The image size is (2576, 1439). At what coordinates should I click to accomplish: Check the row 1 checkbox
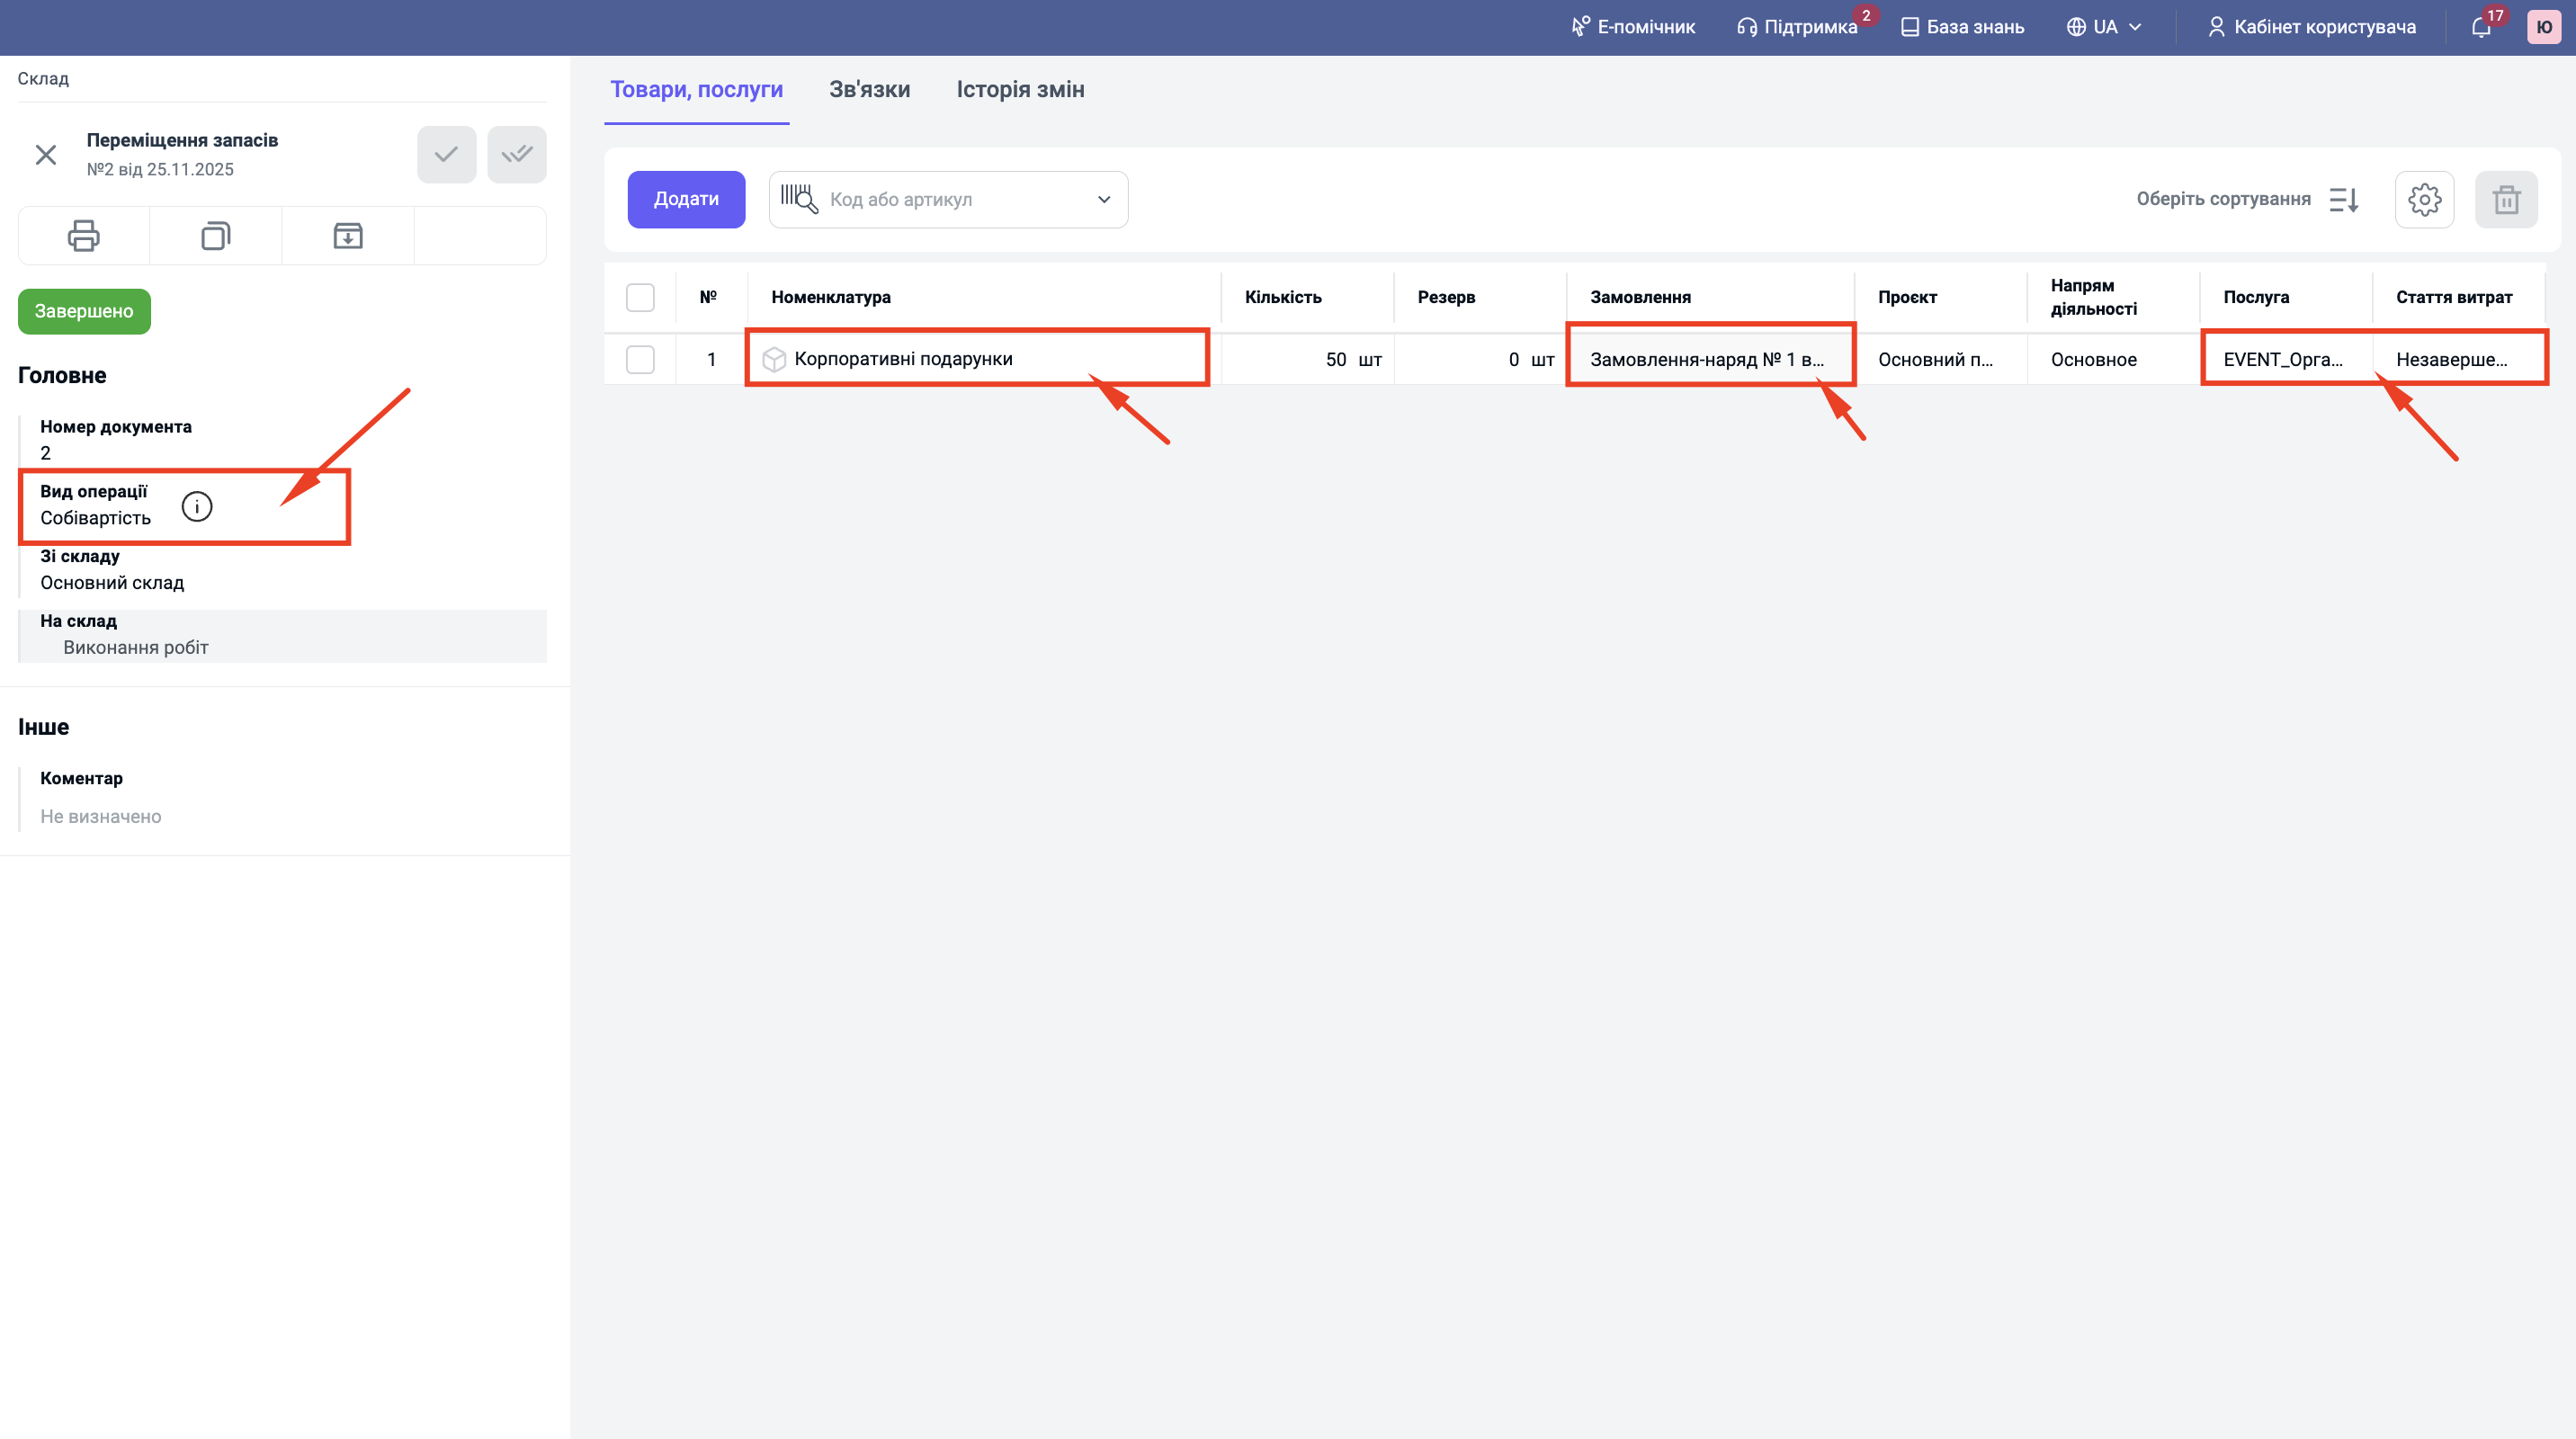(x=640, y=359)
